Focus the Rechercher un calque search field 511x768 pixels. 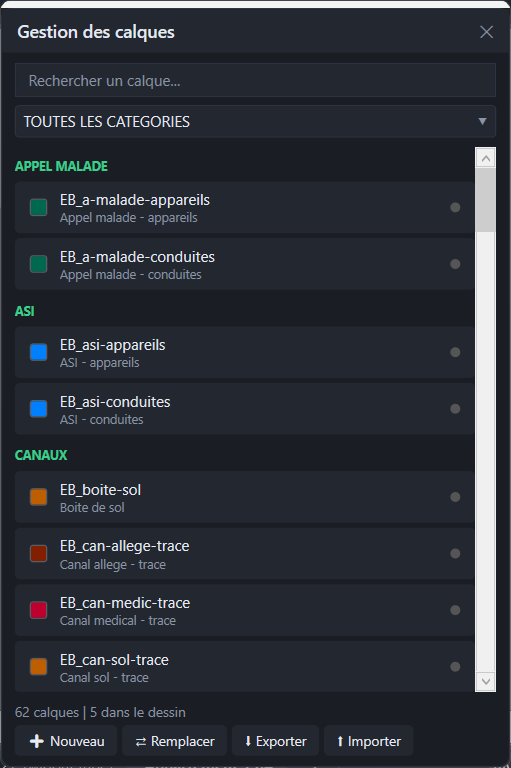pyautogui.click(x=255, y=80)
